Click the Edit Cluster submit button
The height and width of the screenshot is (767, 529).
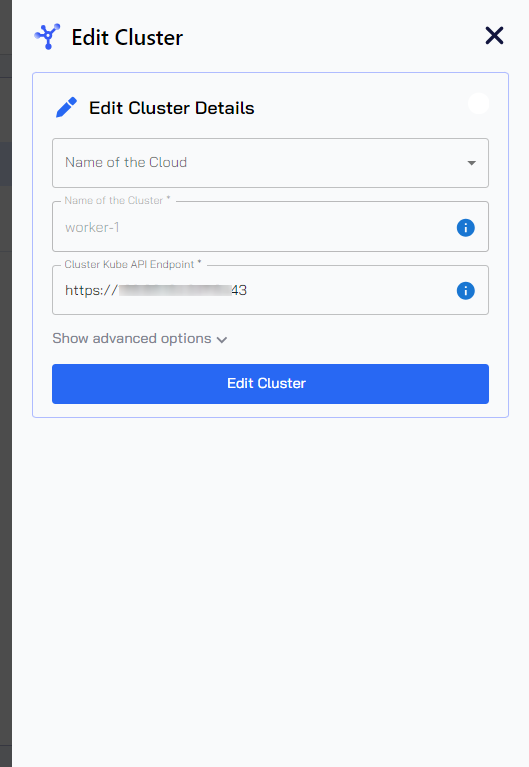[270, 384]
